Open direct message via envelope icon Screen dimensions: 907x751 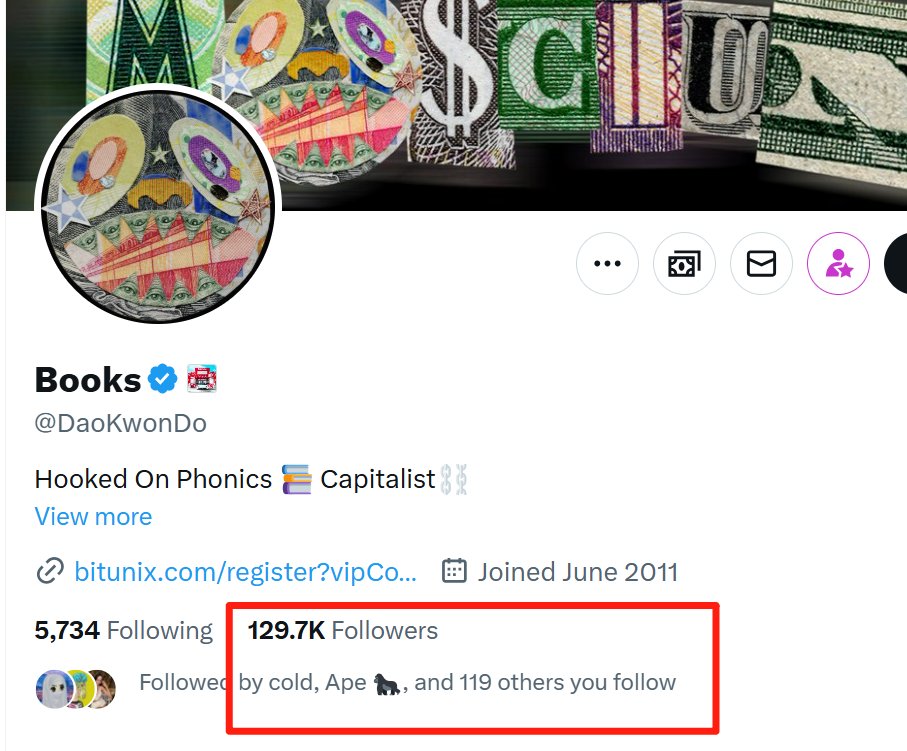click(761, 264)
